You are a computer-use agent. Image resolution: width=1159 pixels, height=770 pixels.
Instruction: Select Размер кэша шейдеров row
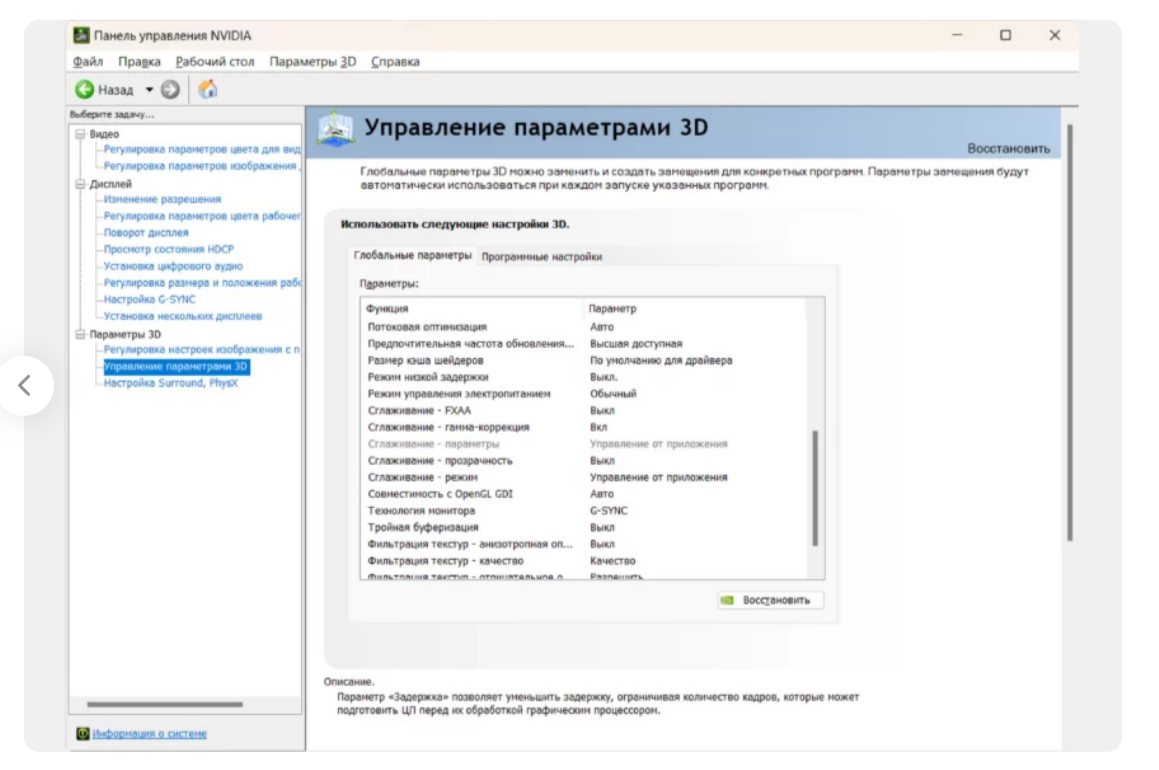click(585, 360)
